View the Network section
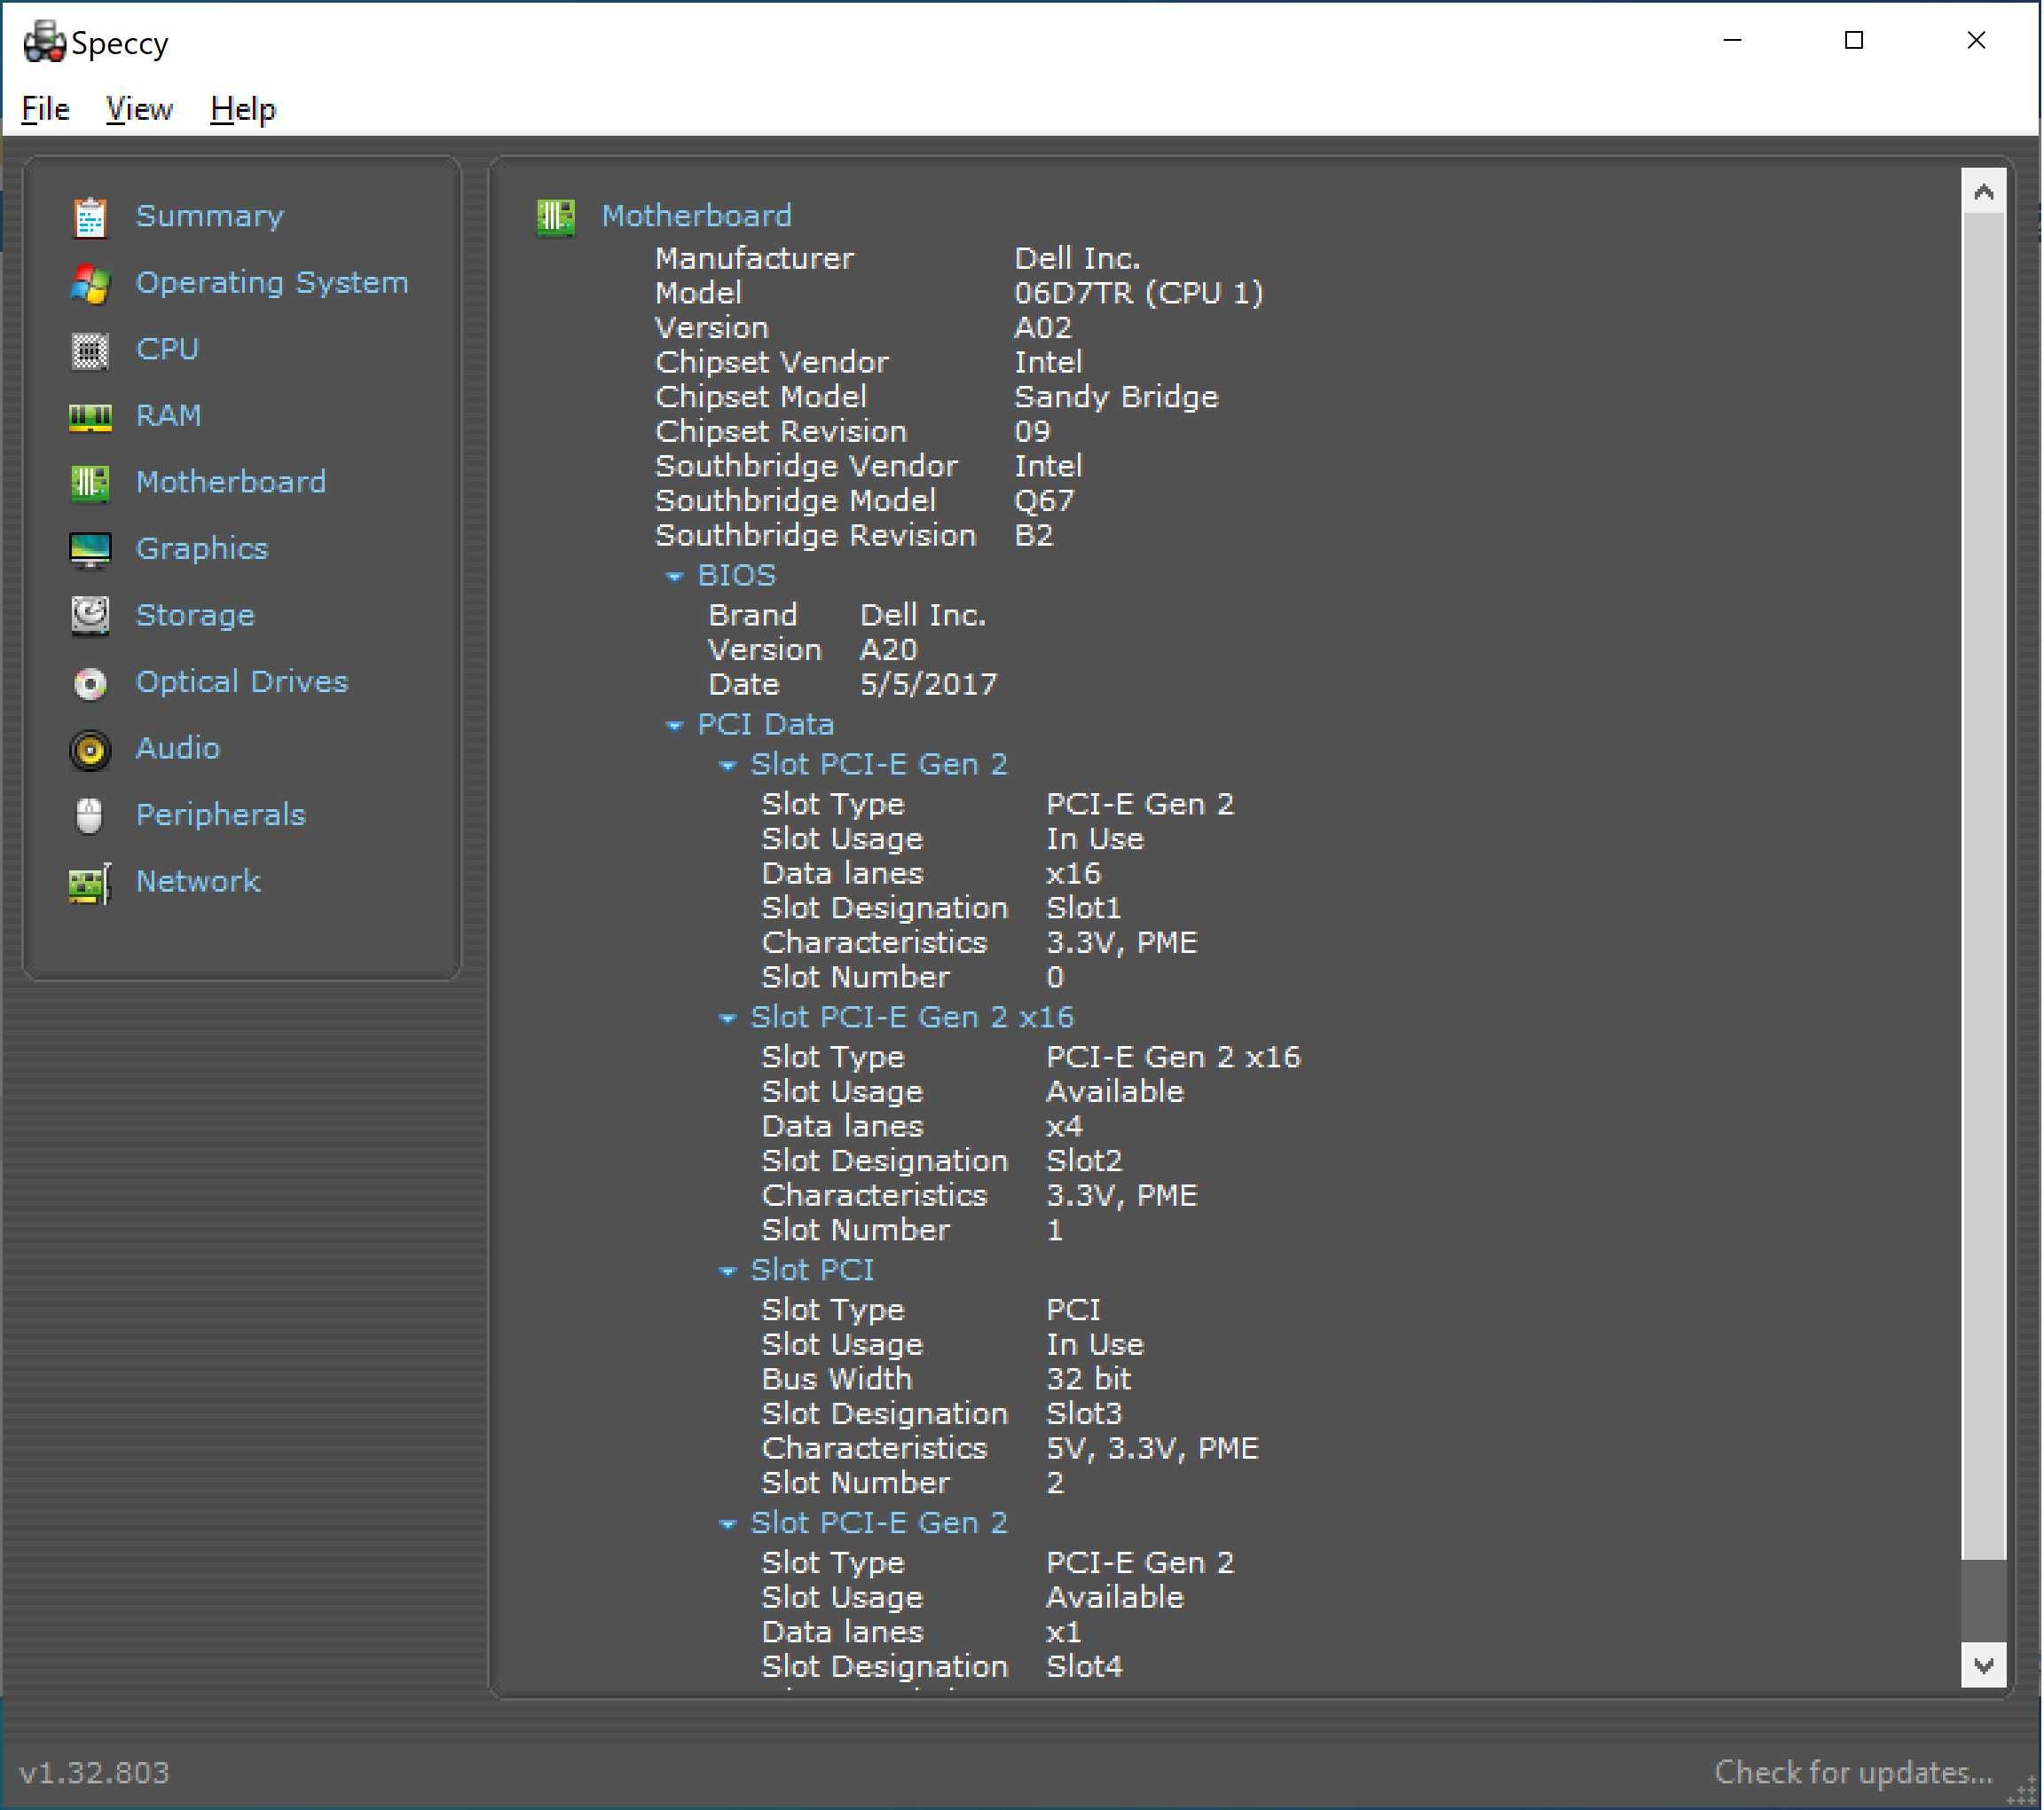The width and height of the screenshot is (2044, 1810). [198, 882]
